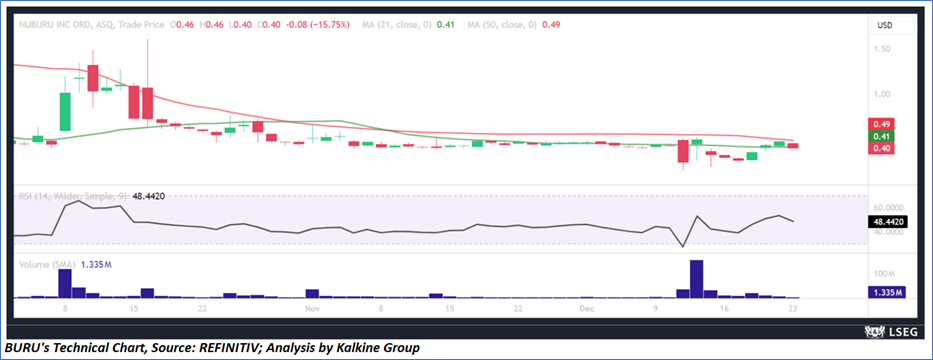
Task: Click the black 48.4420 RSI axis tag
Action: pyautogui.click(x=888, y=221)
